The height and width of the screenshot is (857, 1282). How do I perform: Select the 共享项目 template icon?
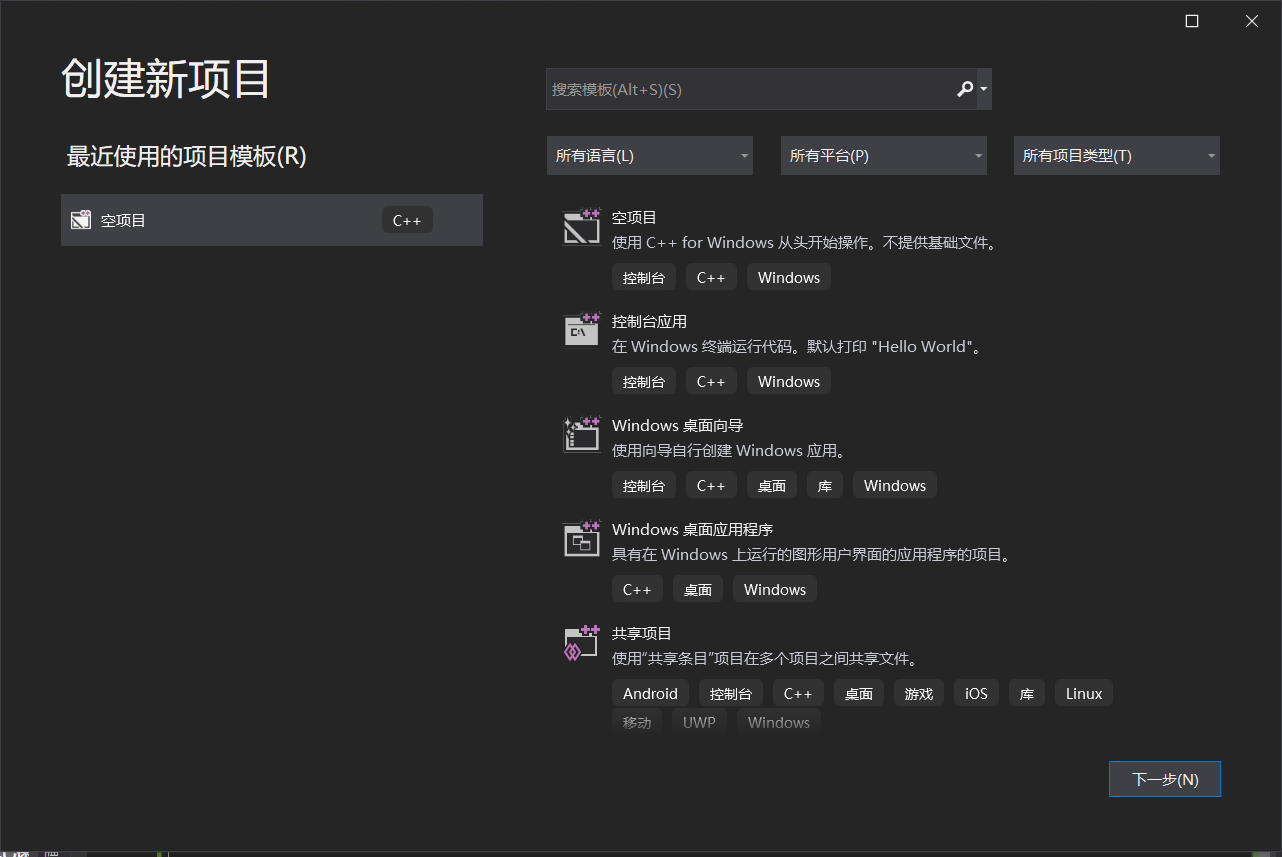point(581,642)
